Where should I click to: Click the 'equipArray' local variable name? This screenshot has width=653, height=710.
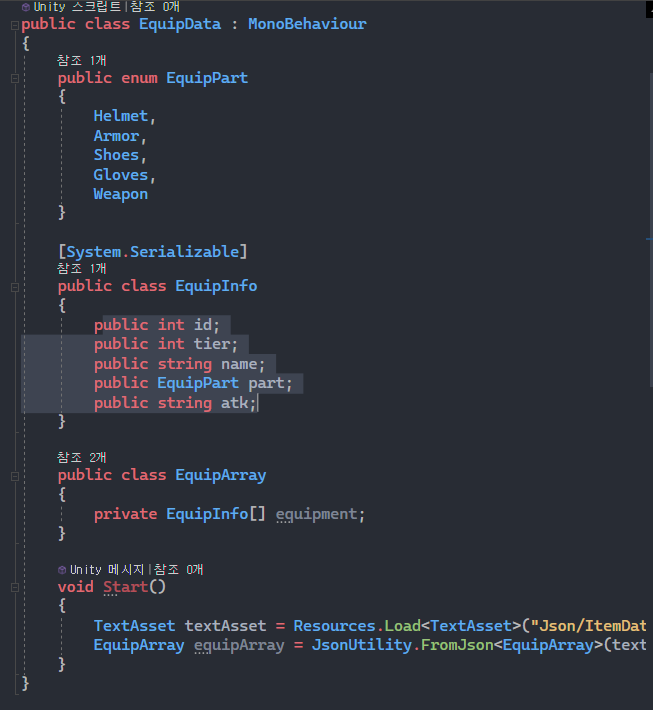(x=239, y=645)
